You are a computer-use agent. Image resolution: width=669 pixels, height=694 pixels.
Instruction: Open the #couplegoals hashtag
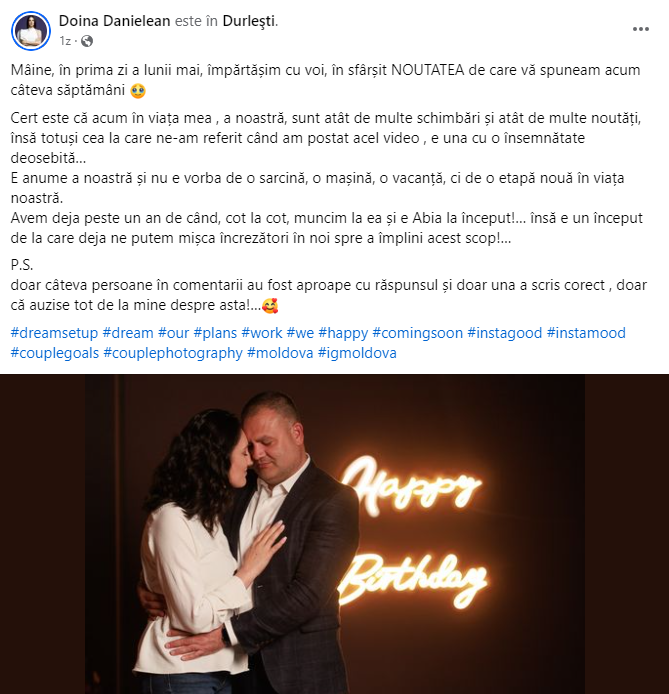(x=55, y=353)
